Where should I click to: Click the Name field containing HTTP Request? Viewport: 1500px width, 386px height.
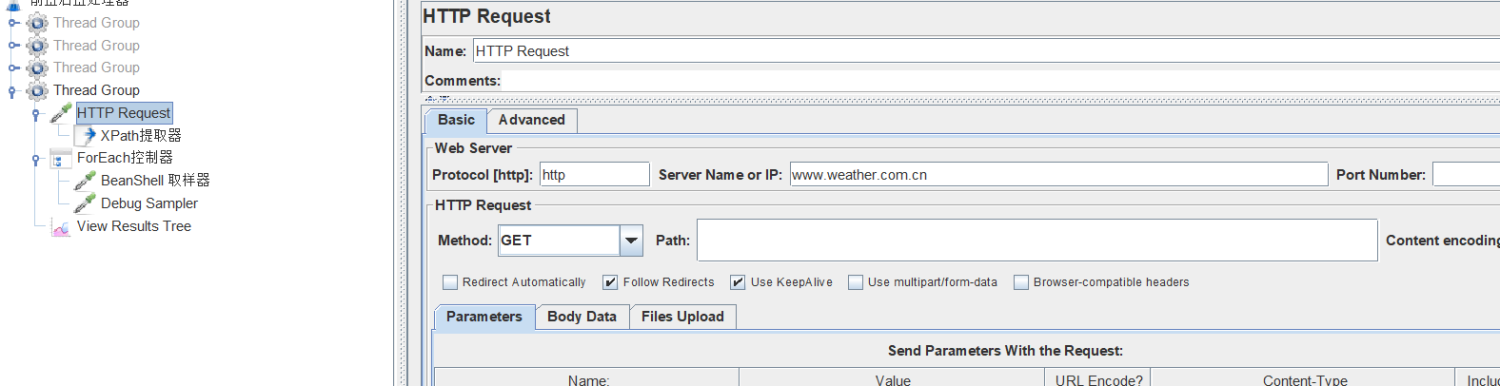click(986, 51)
